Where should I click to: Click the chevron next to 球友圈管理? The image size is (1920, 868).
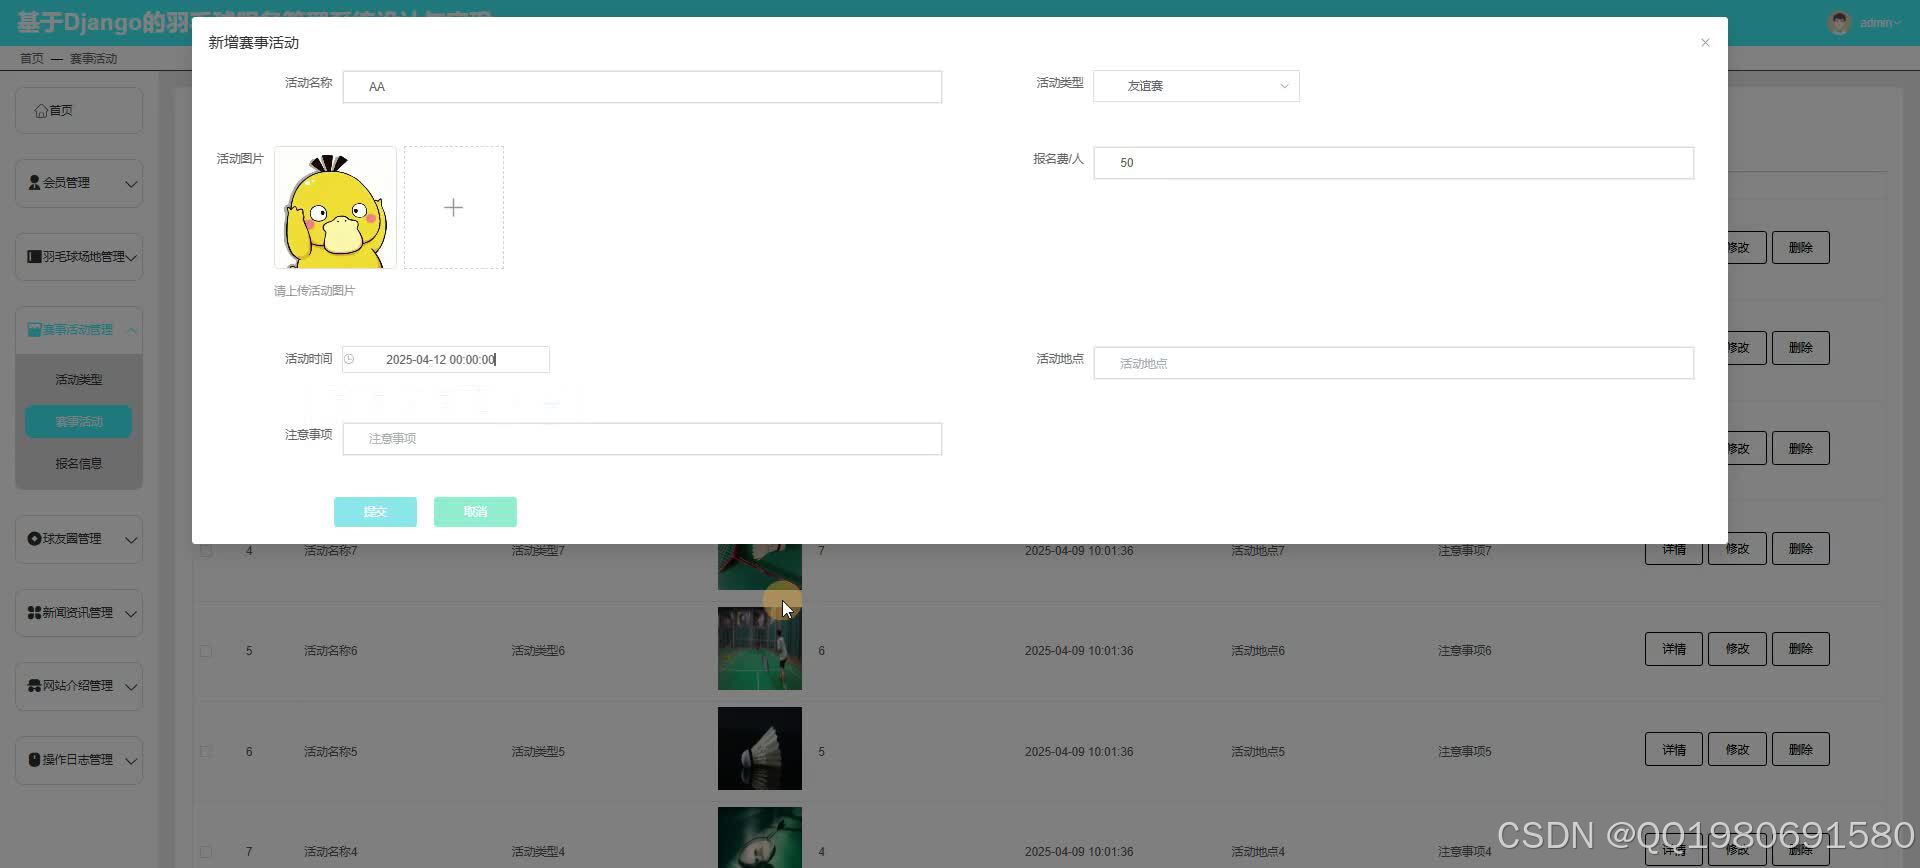130,540
